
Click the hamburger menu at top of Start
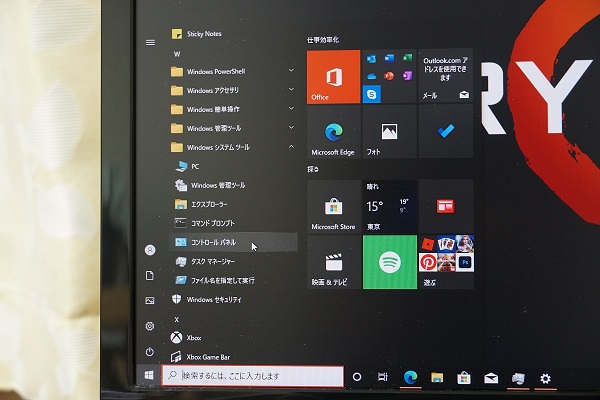pos(150,42)
